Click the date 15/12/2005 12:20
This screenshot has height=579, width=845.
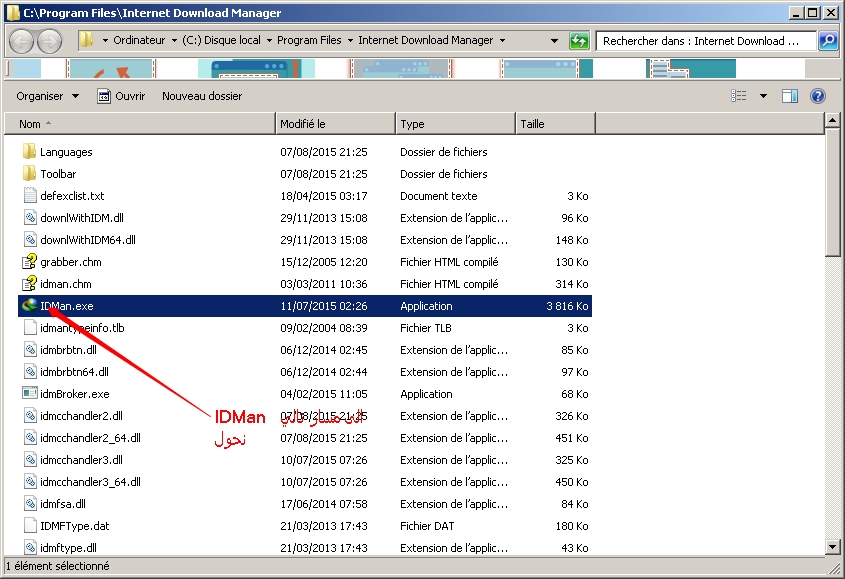[324, 262]
